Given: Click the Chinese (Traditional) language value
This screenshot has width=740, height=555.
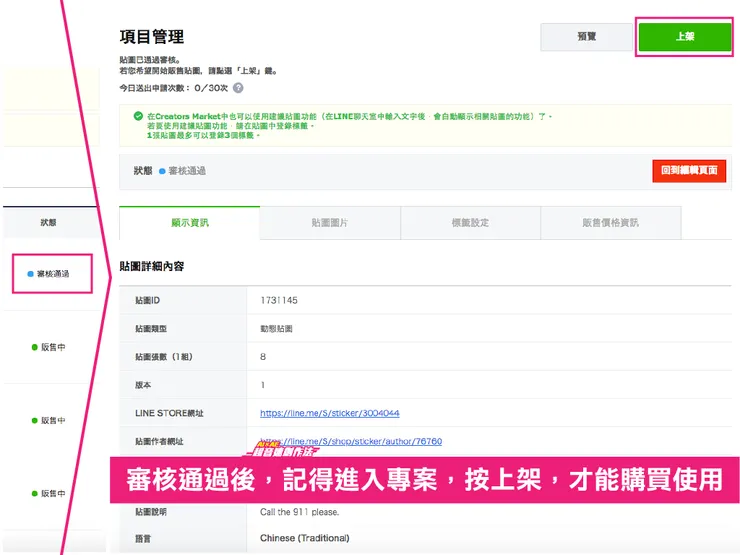Looking at the screenshot, I should [304, 538].
